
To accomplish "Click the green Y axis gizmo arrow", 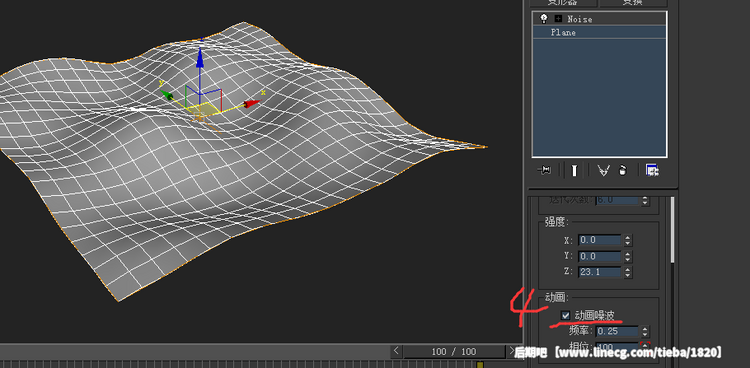I will pos(166,95).
